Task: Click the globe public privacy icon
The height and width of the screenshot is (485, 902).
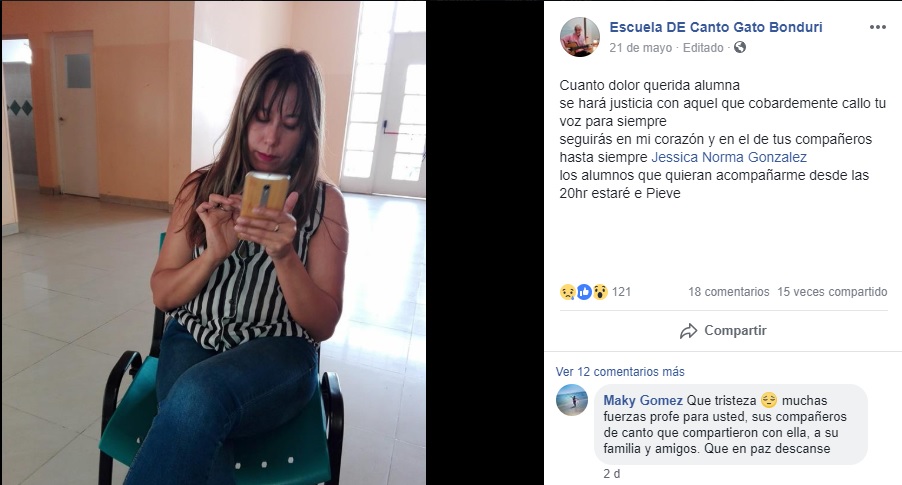Action: [740, 47]
